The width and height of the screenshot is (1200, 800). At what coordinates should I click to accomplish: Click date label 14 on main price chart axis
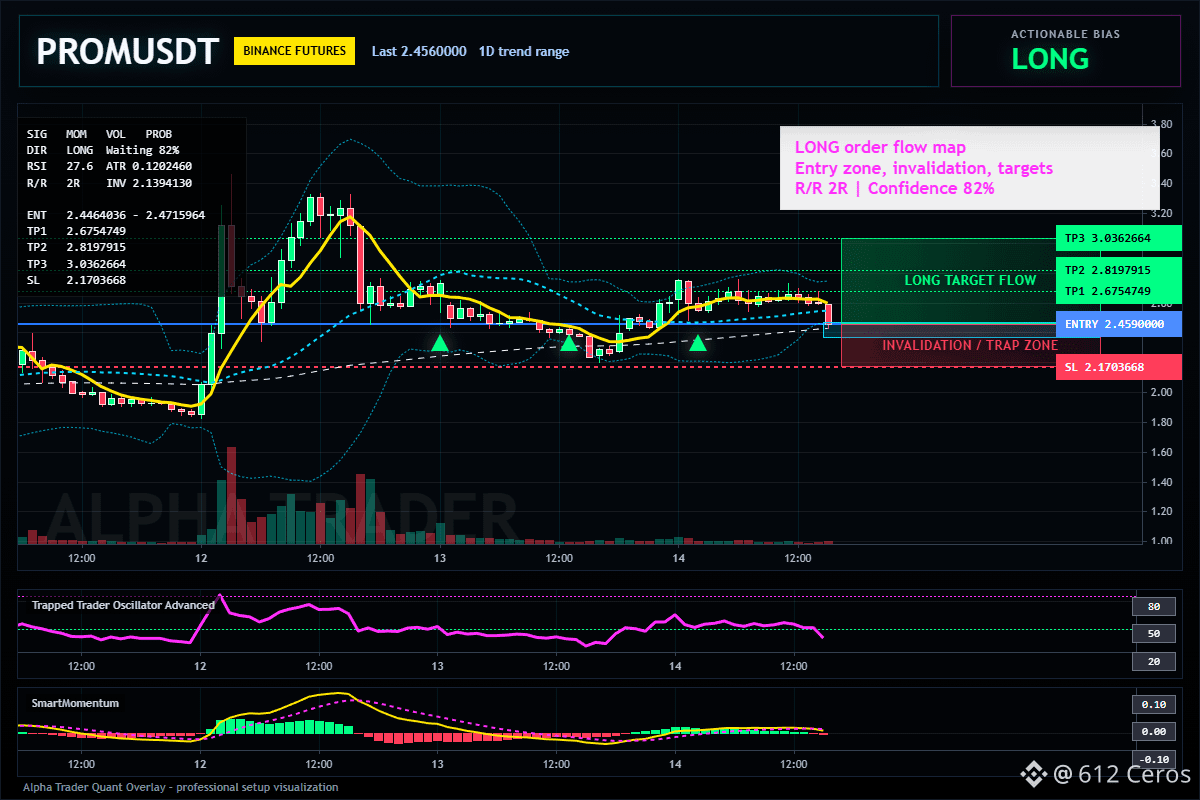pyautogui.click(x=678, y=558)
